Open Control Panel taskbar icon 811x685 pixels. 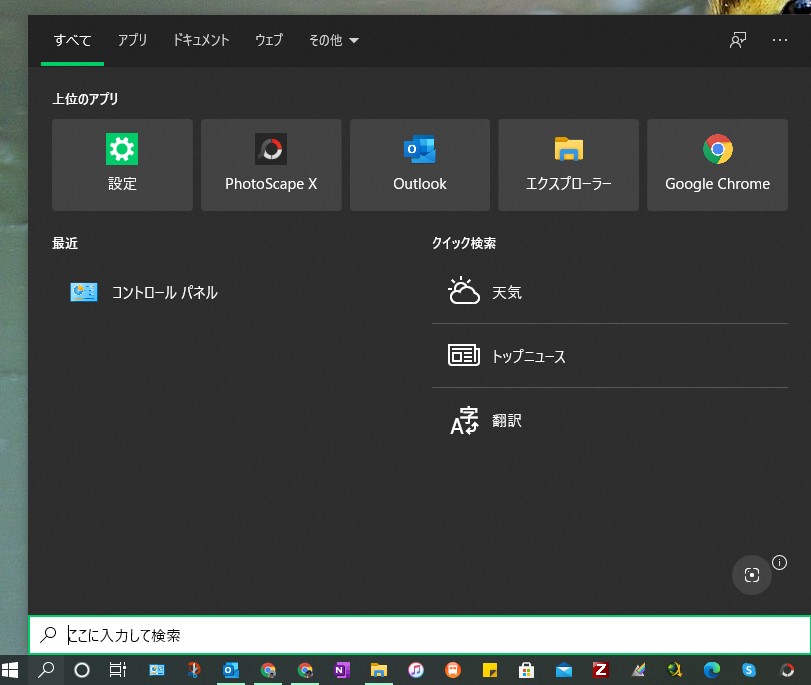(157, 670)
